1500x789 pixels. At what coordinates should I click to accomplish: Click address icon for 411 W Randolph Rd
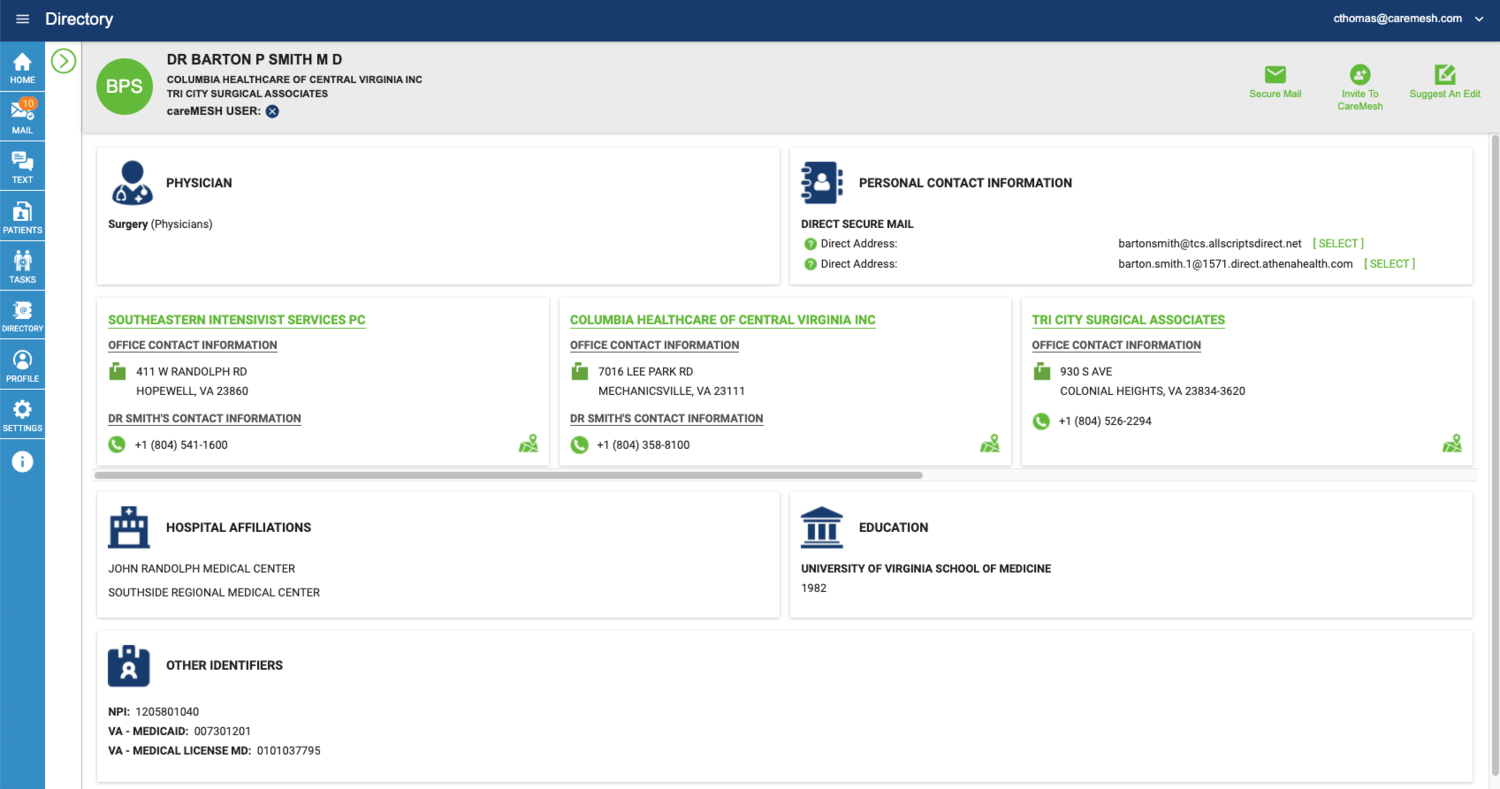117,372
